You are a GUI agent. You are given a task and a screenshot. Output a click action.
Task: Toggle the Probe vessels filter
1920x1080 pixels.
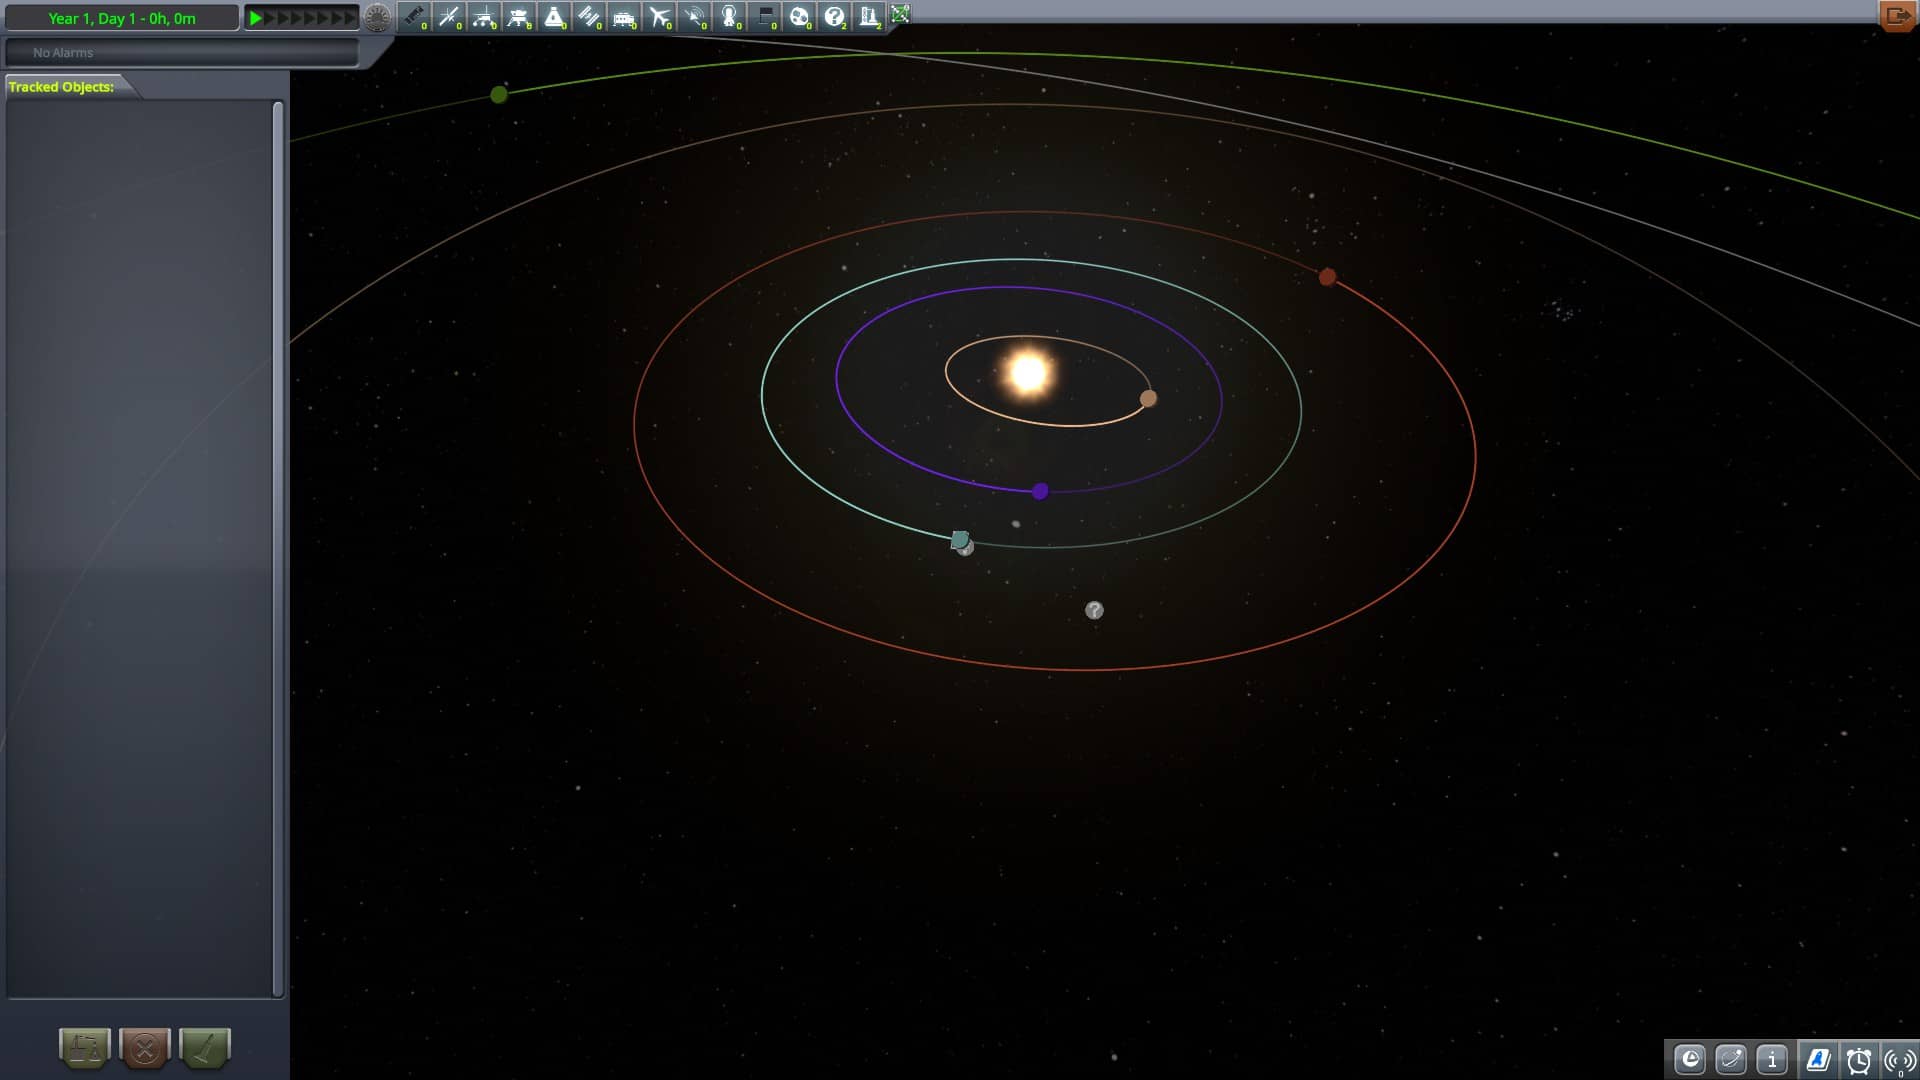pos(449,17)
